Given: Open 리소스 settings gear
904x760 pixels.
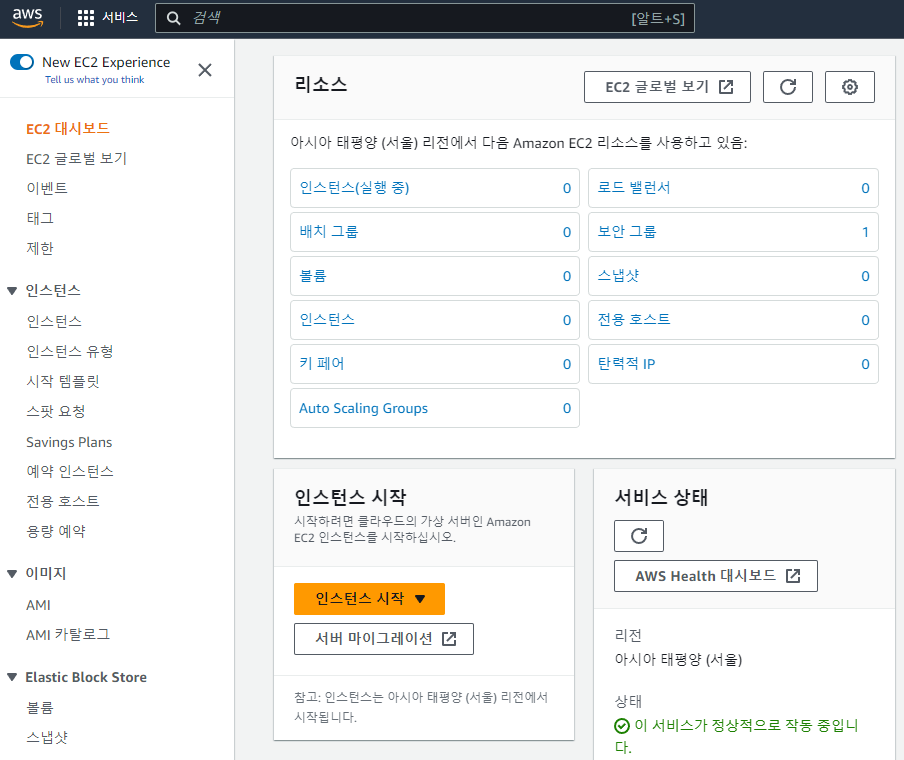Looking at the screenshot, I should tap(849, 87).
